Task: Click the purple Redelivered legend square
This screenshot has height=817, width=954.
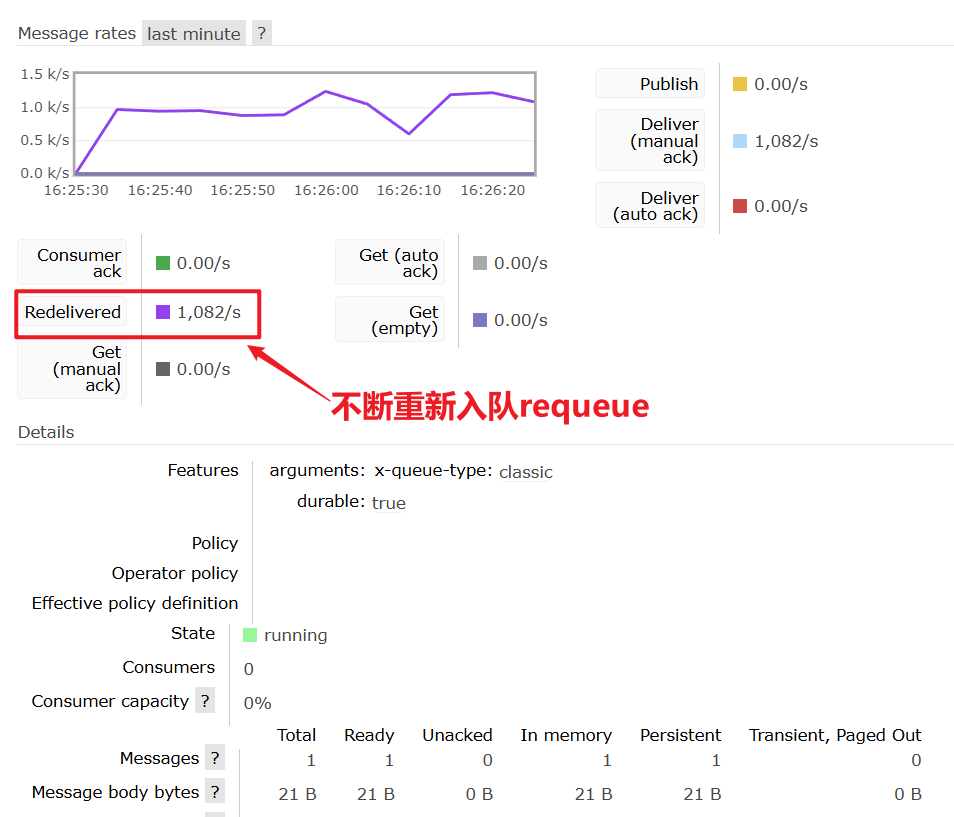Action: pyautogui.click(x=163, y=312)
